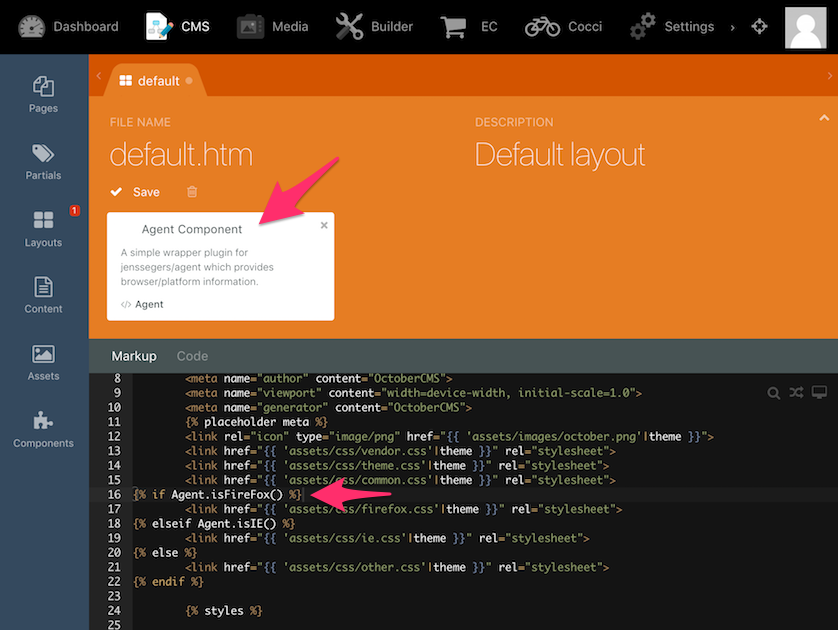838x630 pixels.
Task: Click the Dashboard menu label
Action: (x=86, y=27)
